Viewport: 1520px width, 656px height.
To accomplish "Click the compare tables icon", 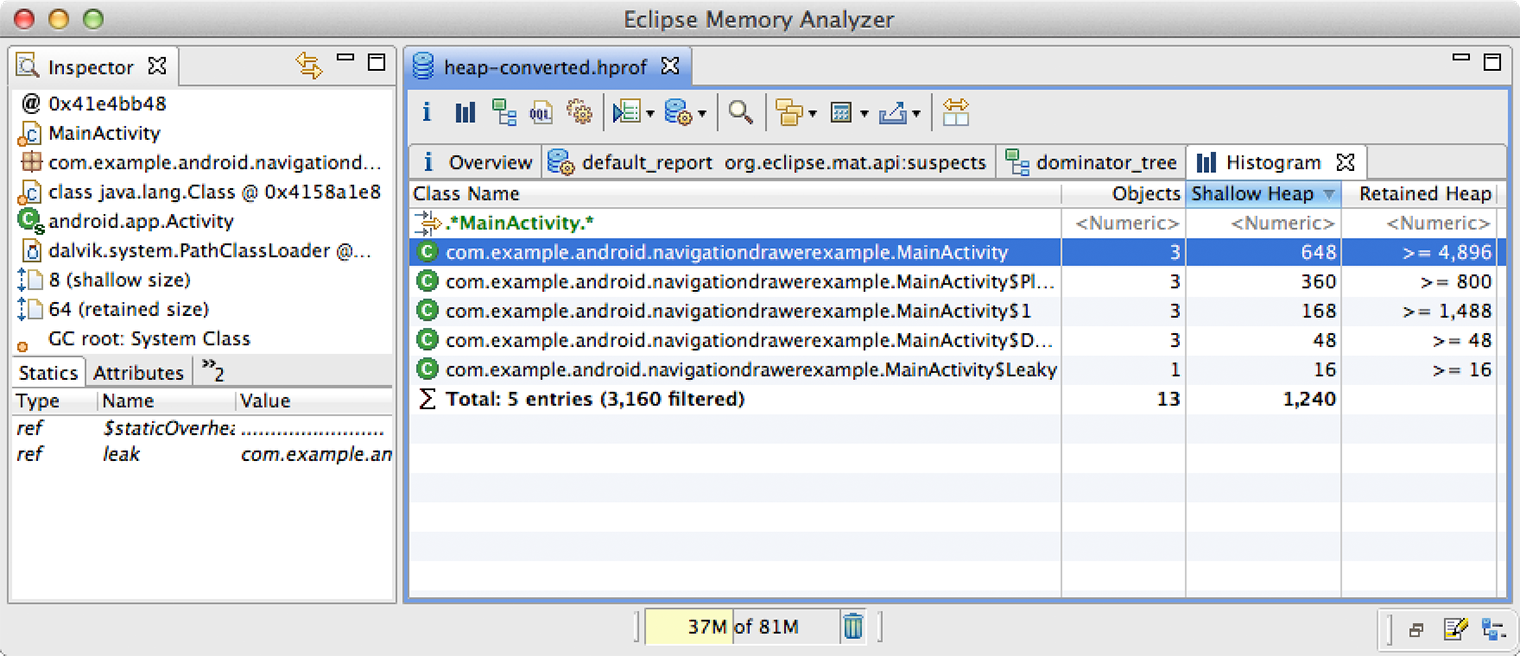I will point(956,112).
